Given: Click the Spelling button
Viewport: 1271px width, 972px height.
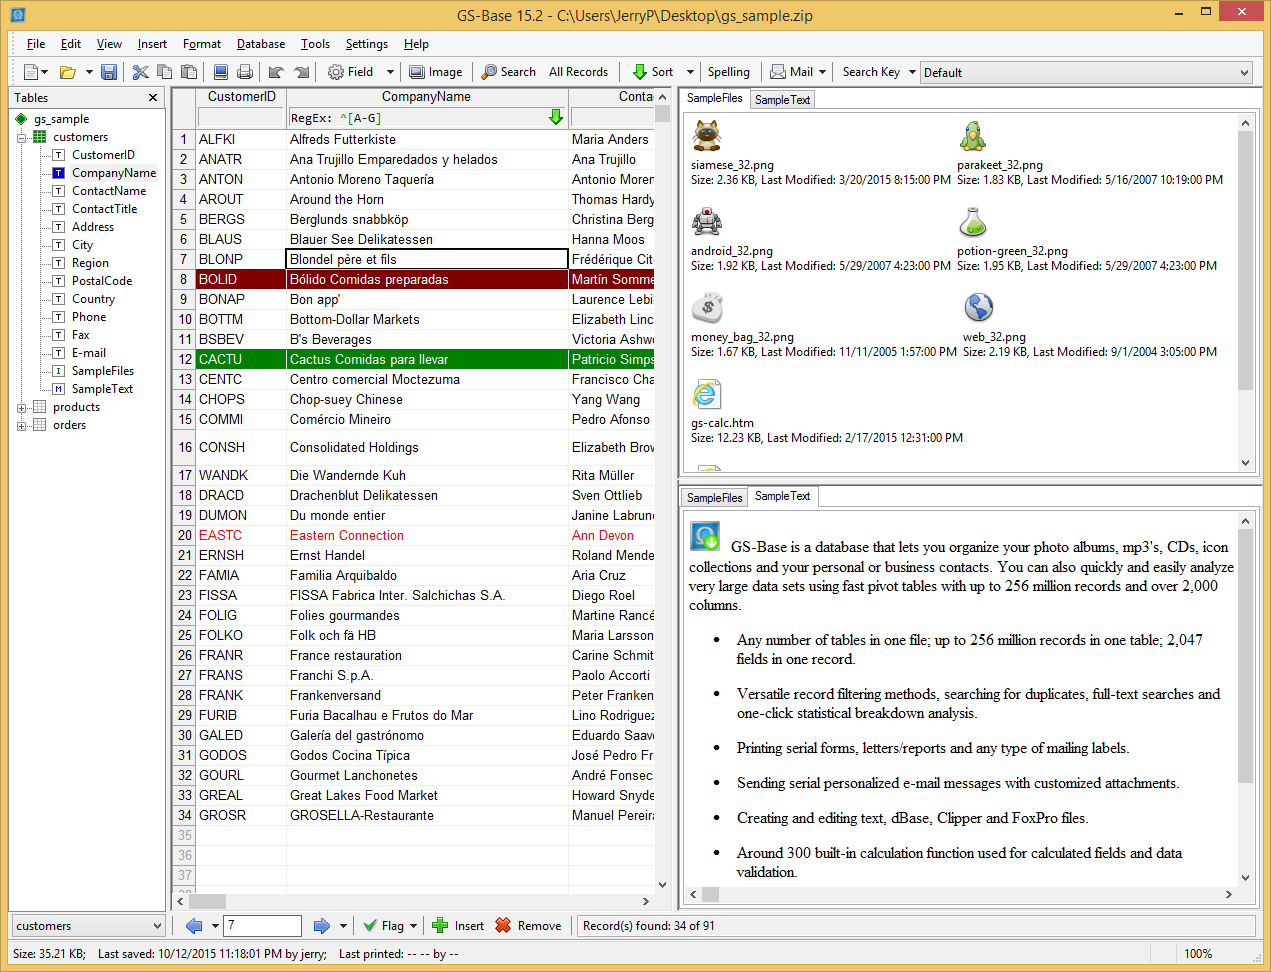Looking at the screenshot, I should click(x=729, y=72).
